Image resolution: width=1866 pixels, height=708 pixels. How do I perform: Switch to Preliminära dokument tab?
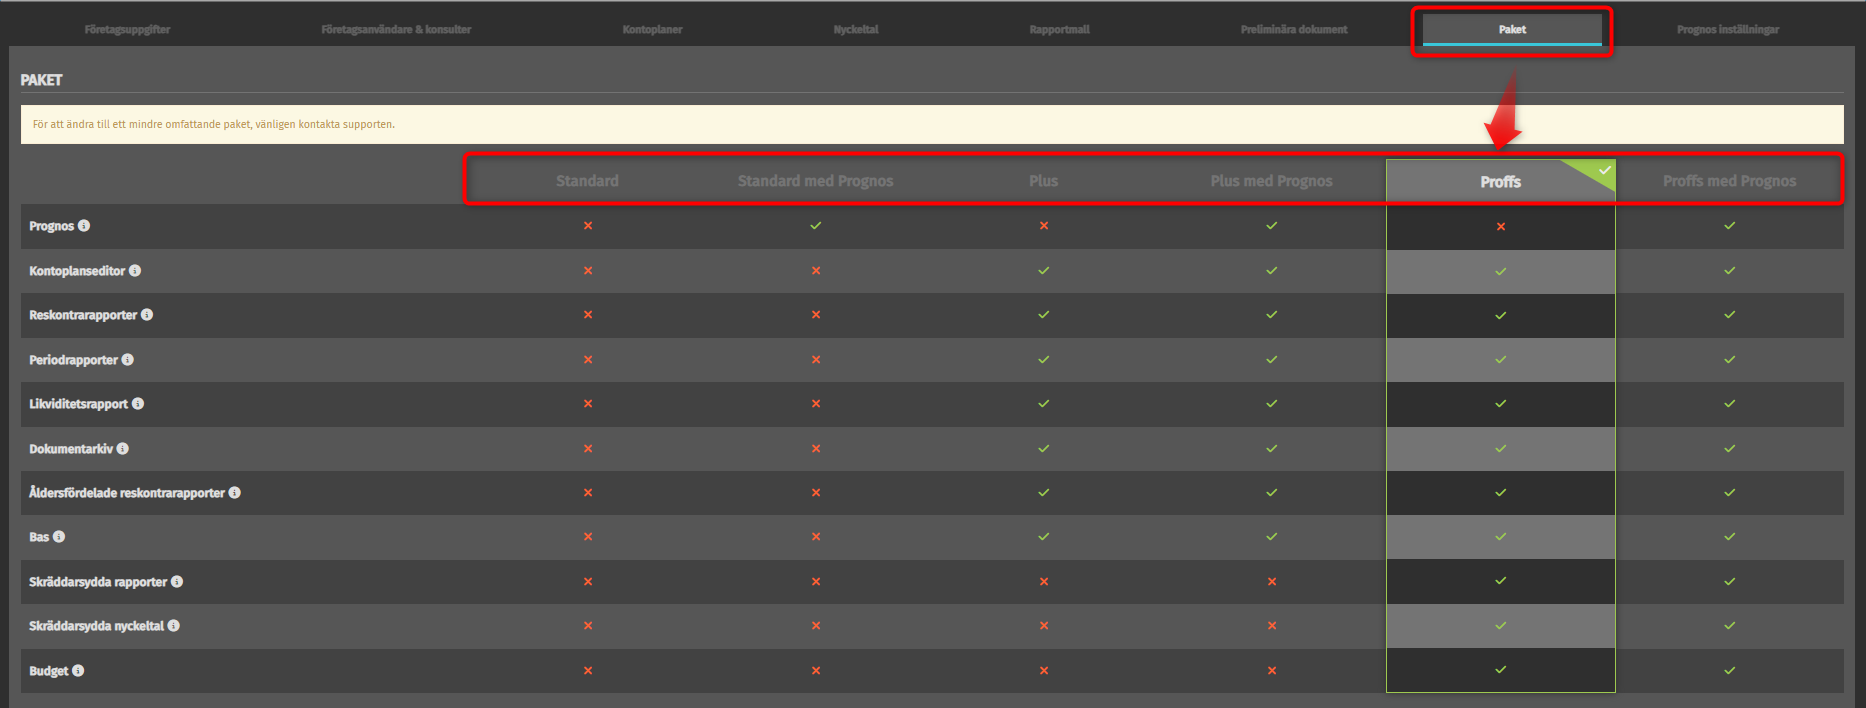(x=1294, y=30)
